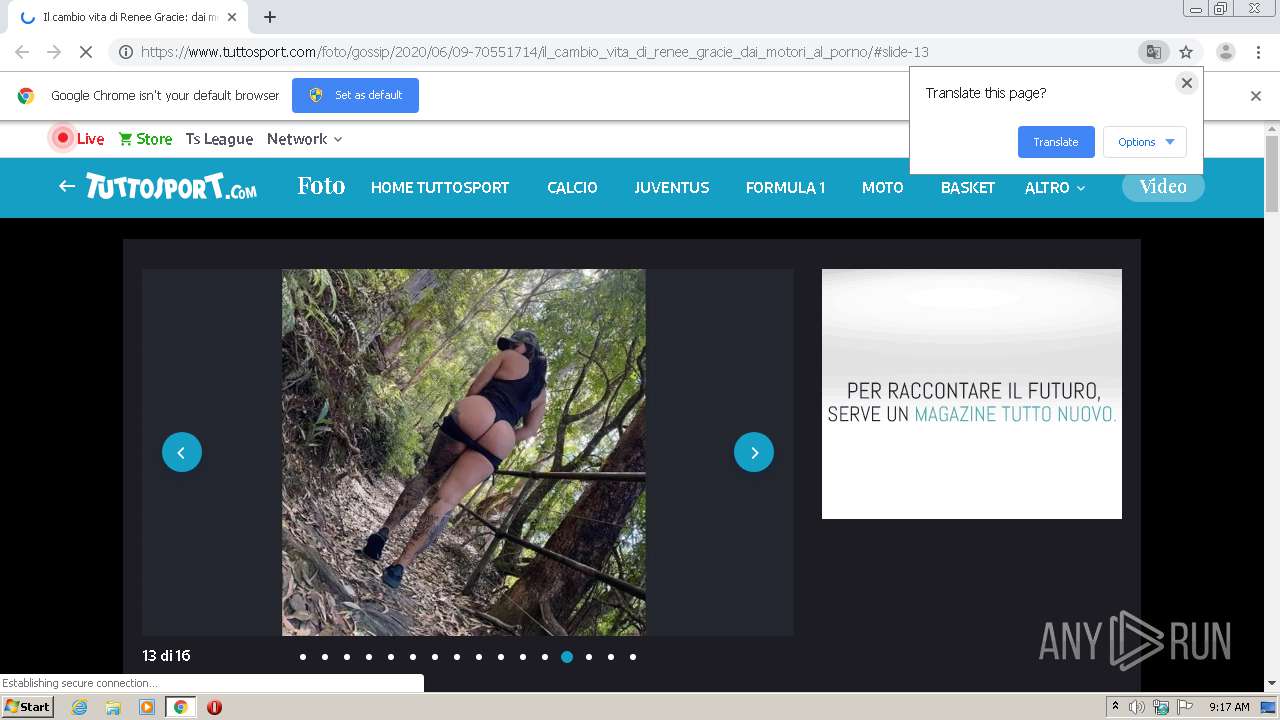Viewport: 1280px width, 720px height.
Task: Go to Home Tuttosport
Action: pyautogui.click(x=440, y=187)
